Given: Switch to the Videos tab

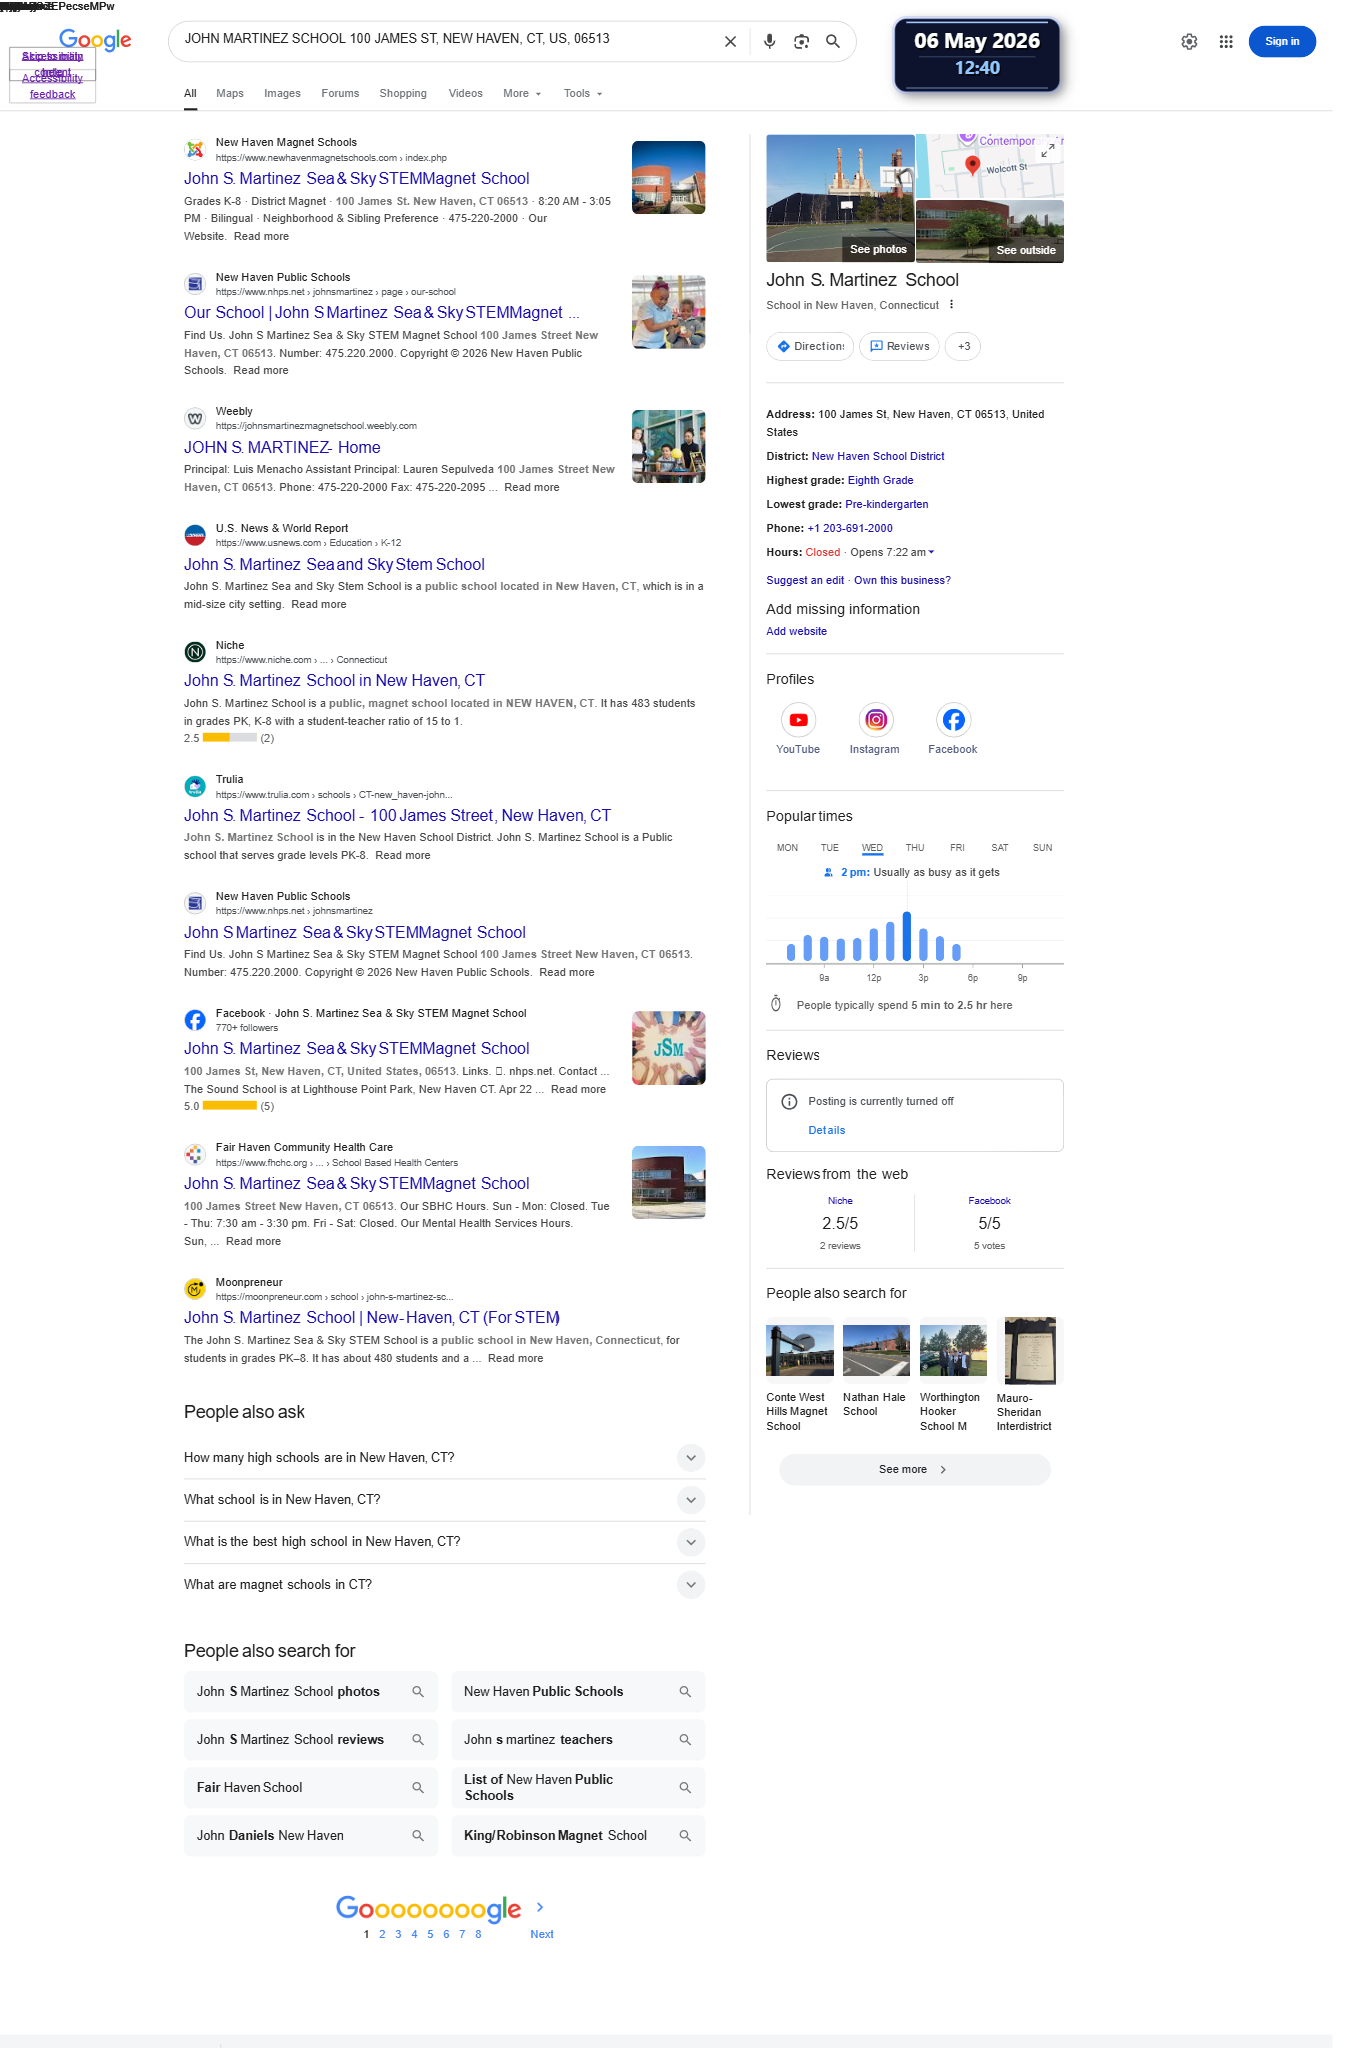Looking at the screenshot, I should click(x=466, y=94).
